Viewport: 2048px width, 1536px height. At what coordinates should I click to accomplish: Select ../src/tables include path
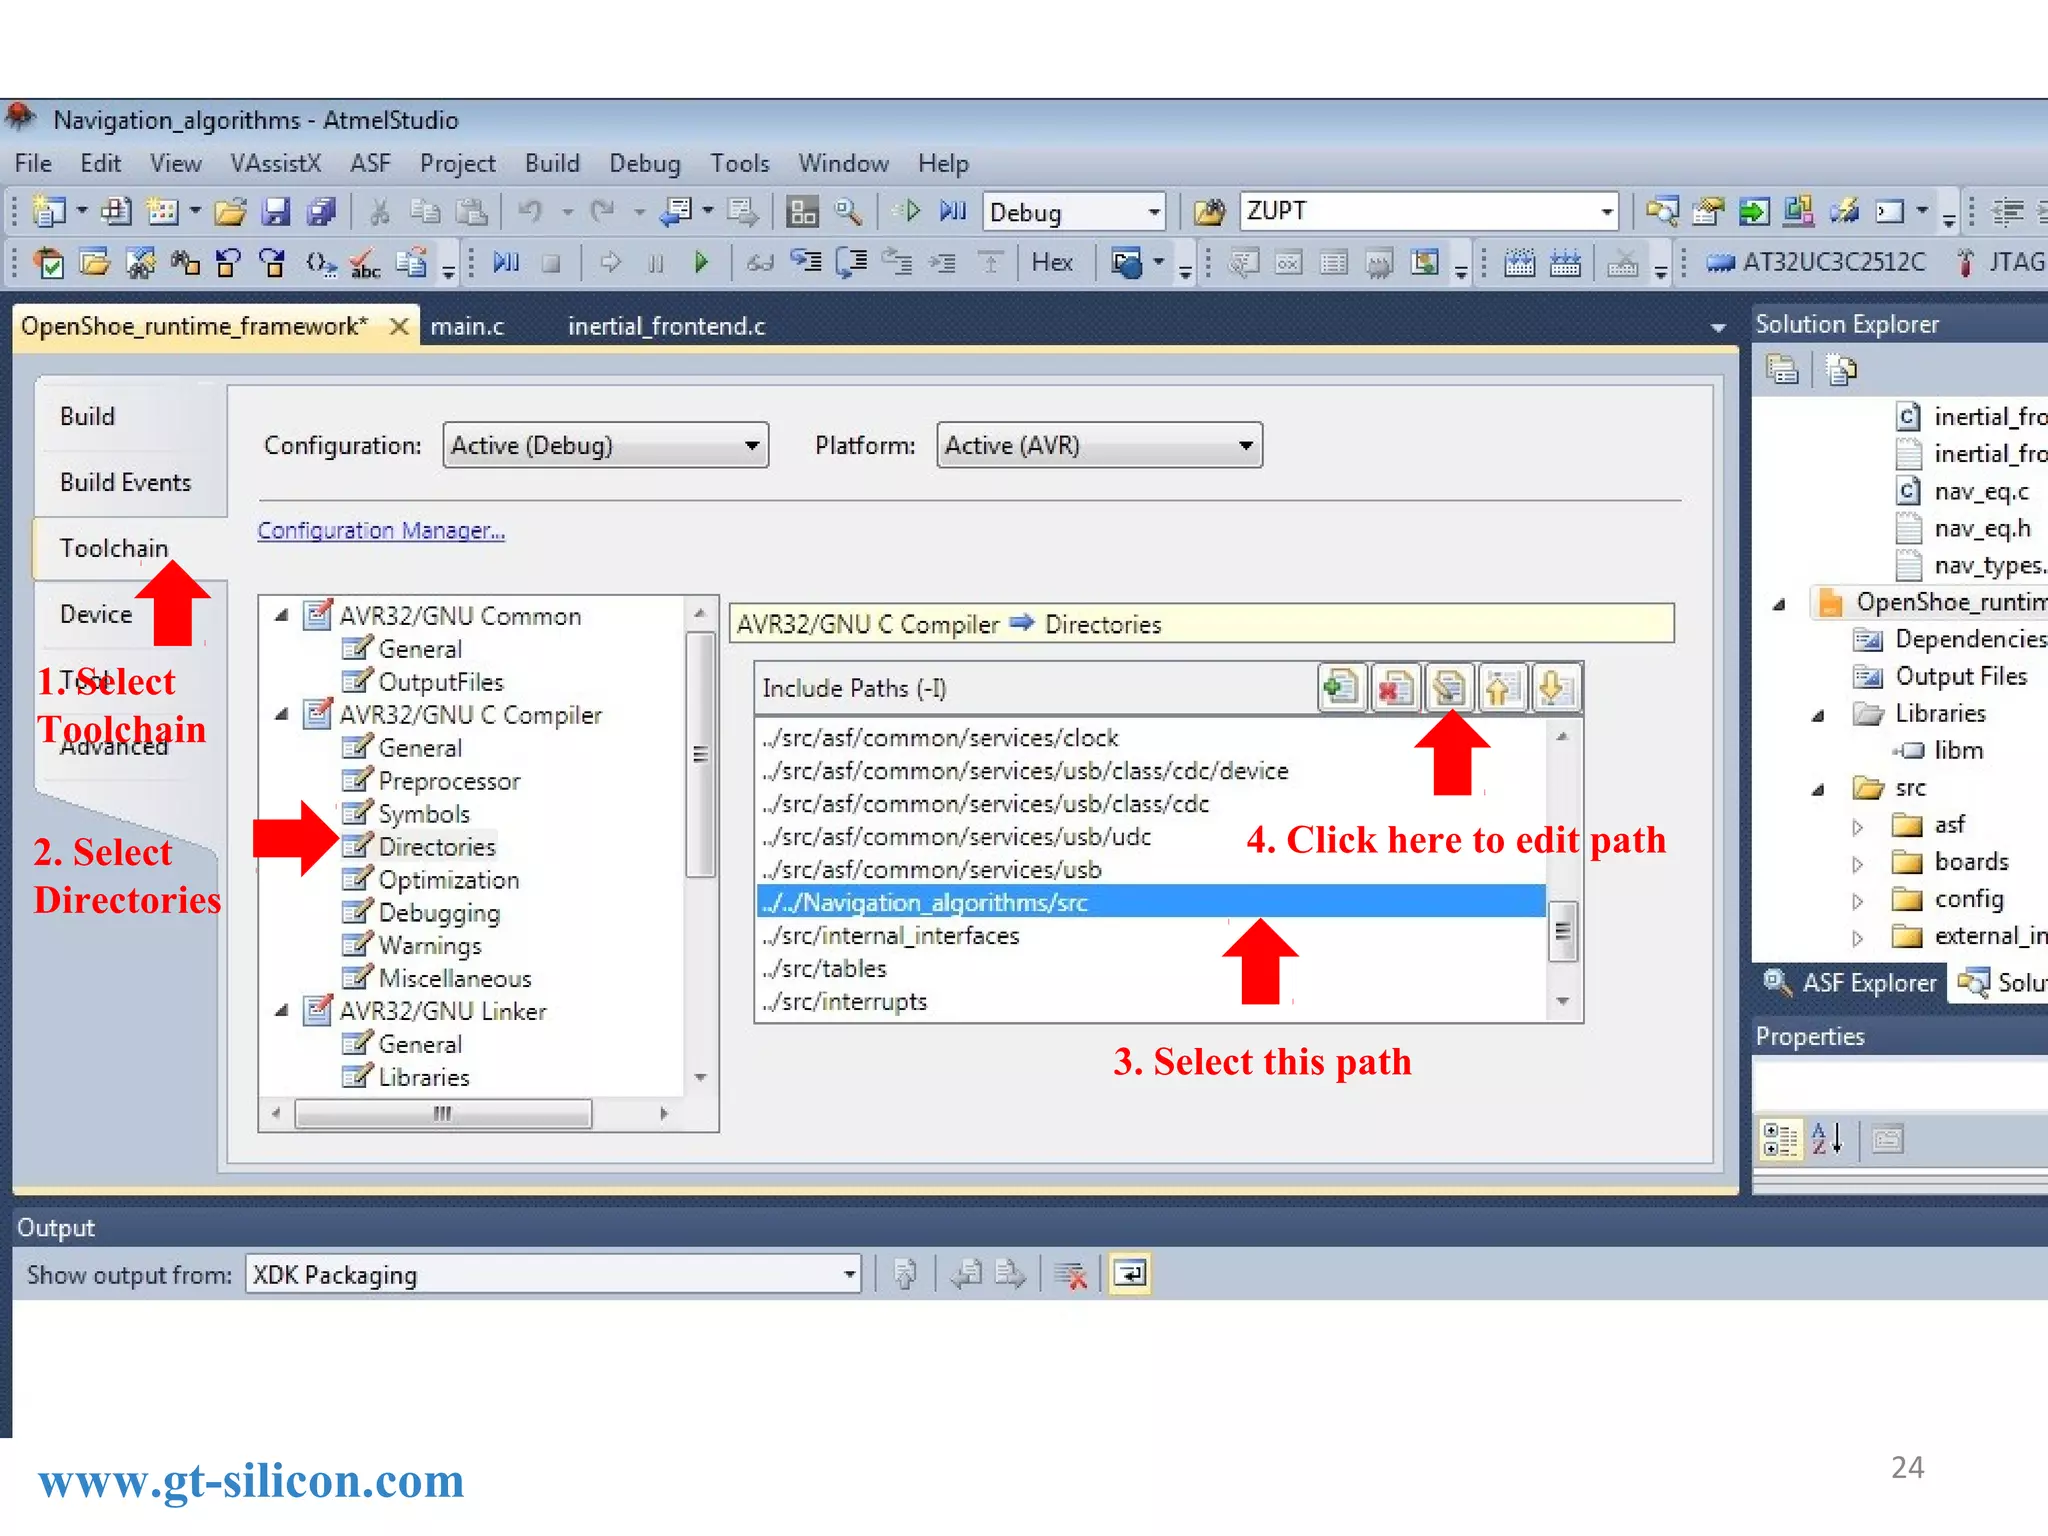[x=1150, y=968]
